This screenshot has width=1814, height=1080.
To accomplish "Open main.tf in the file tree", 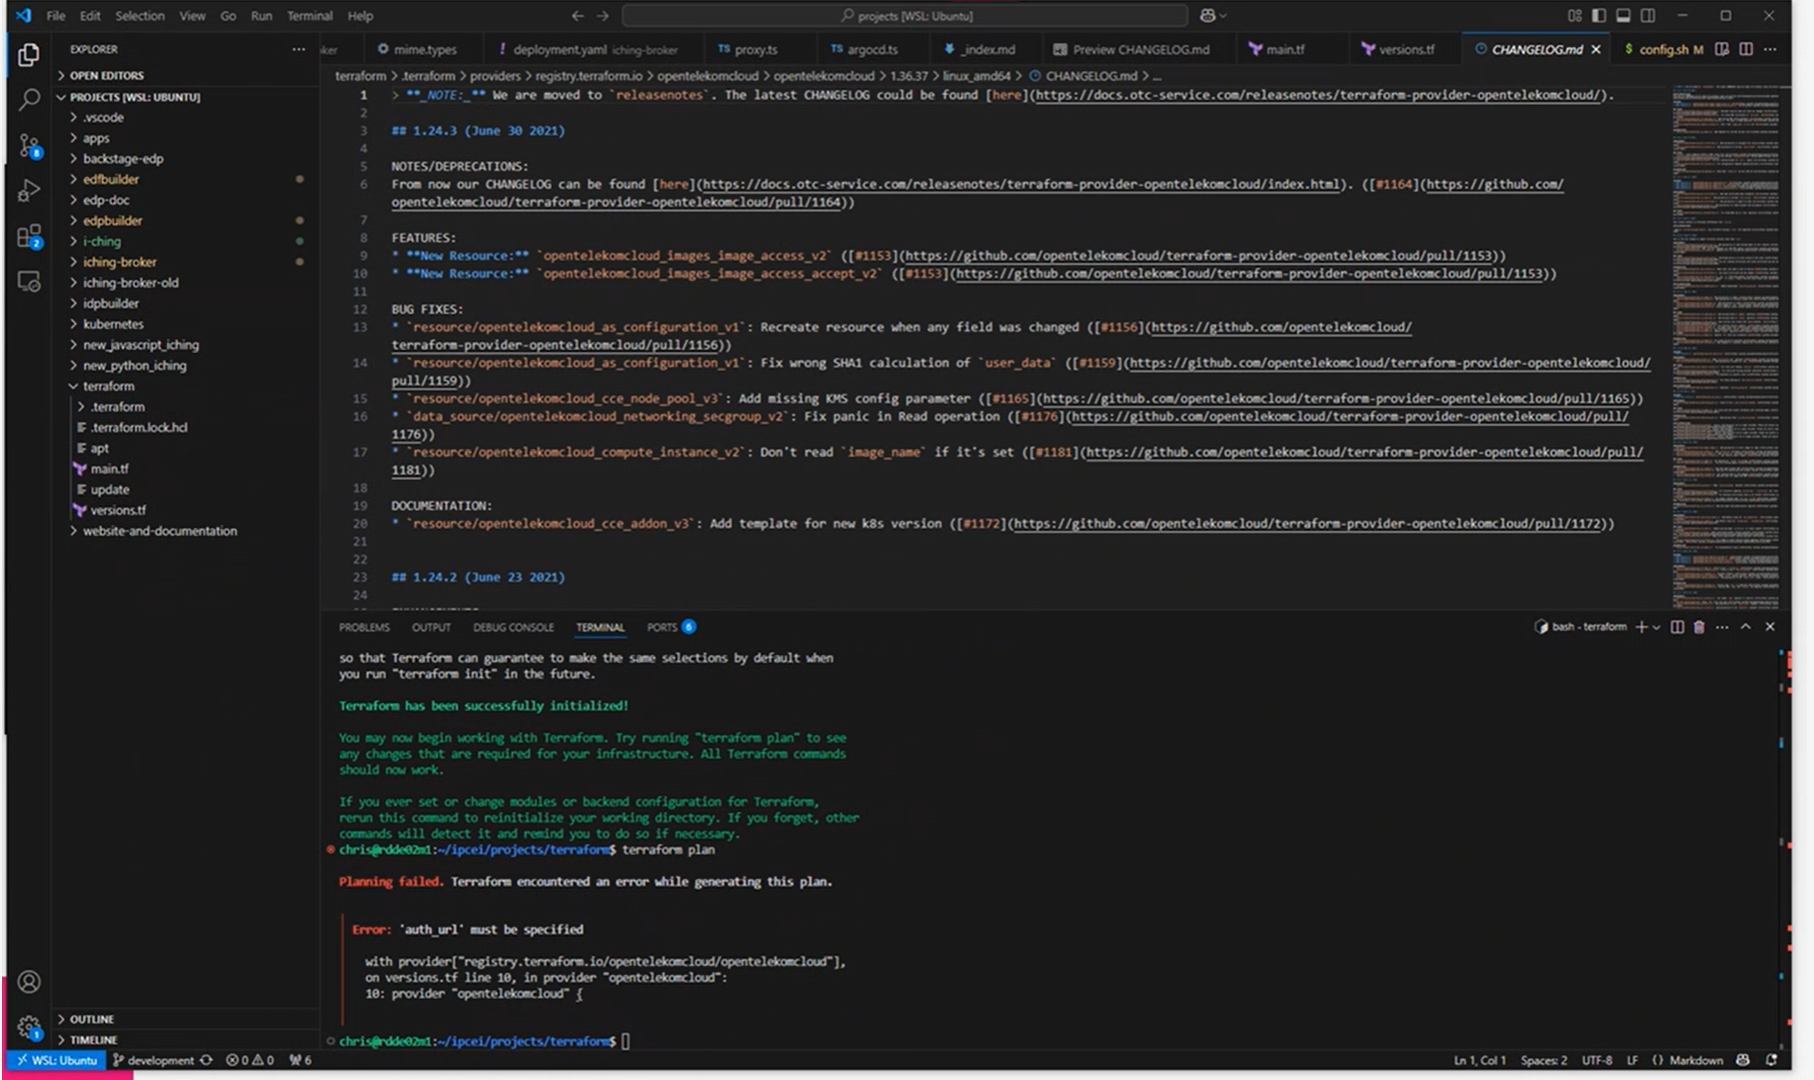I will [x=109, y=469].
